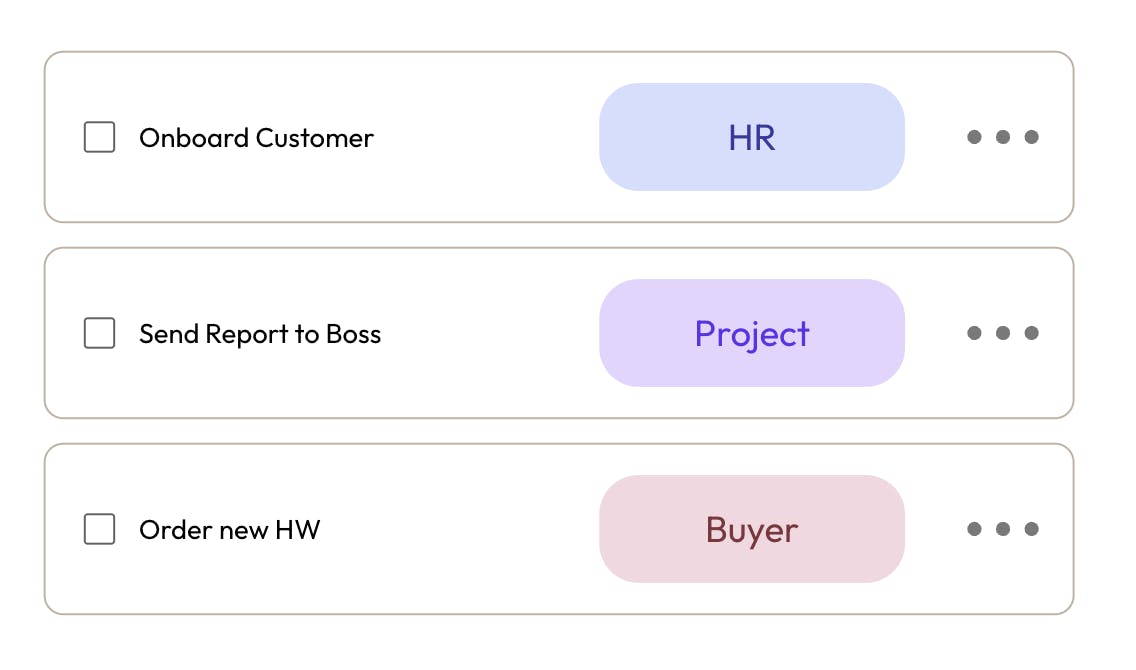Click leftmost dot beside the HR tag
The height and width of the screenshot is (670, 1136).
[974, 137]
